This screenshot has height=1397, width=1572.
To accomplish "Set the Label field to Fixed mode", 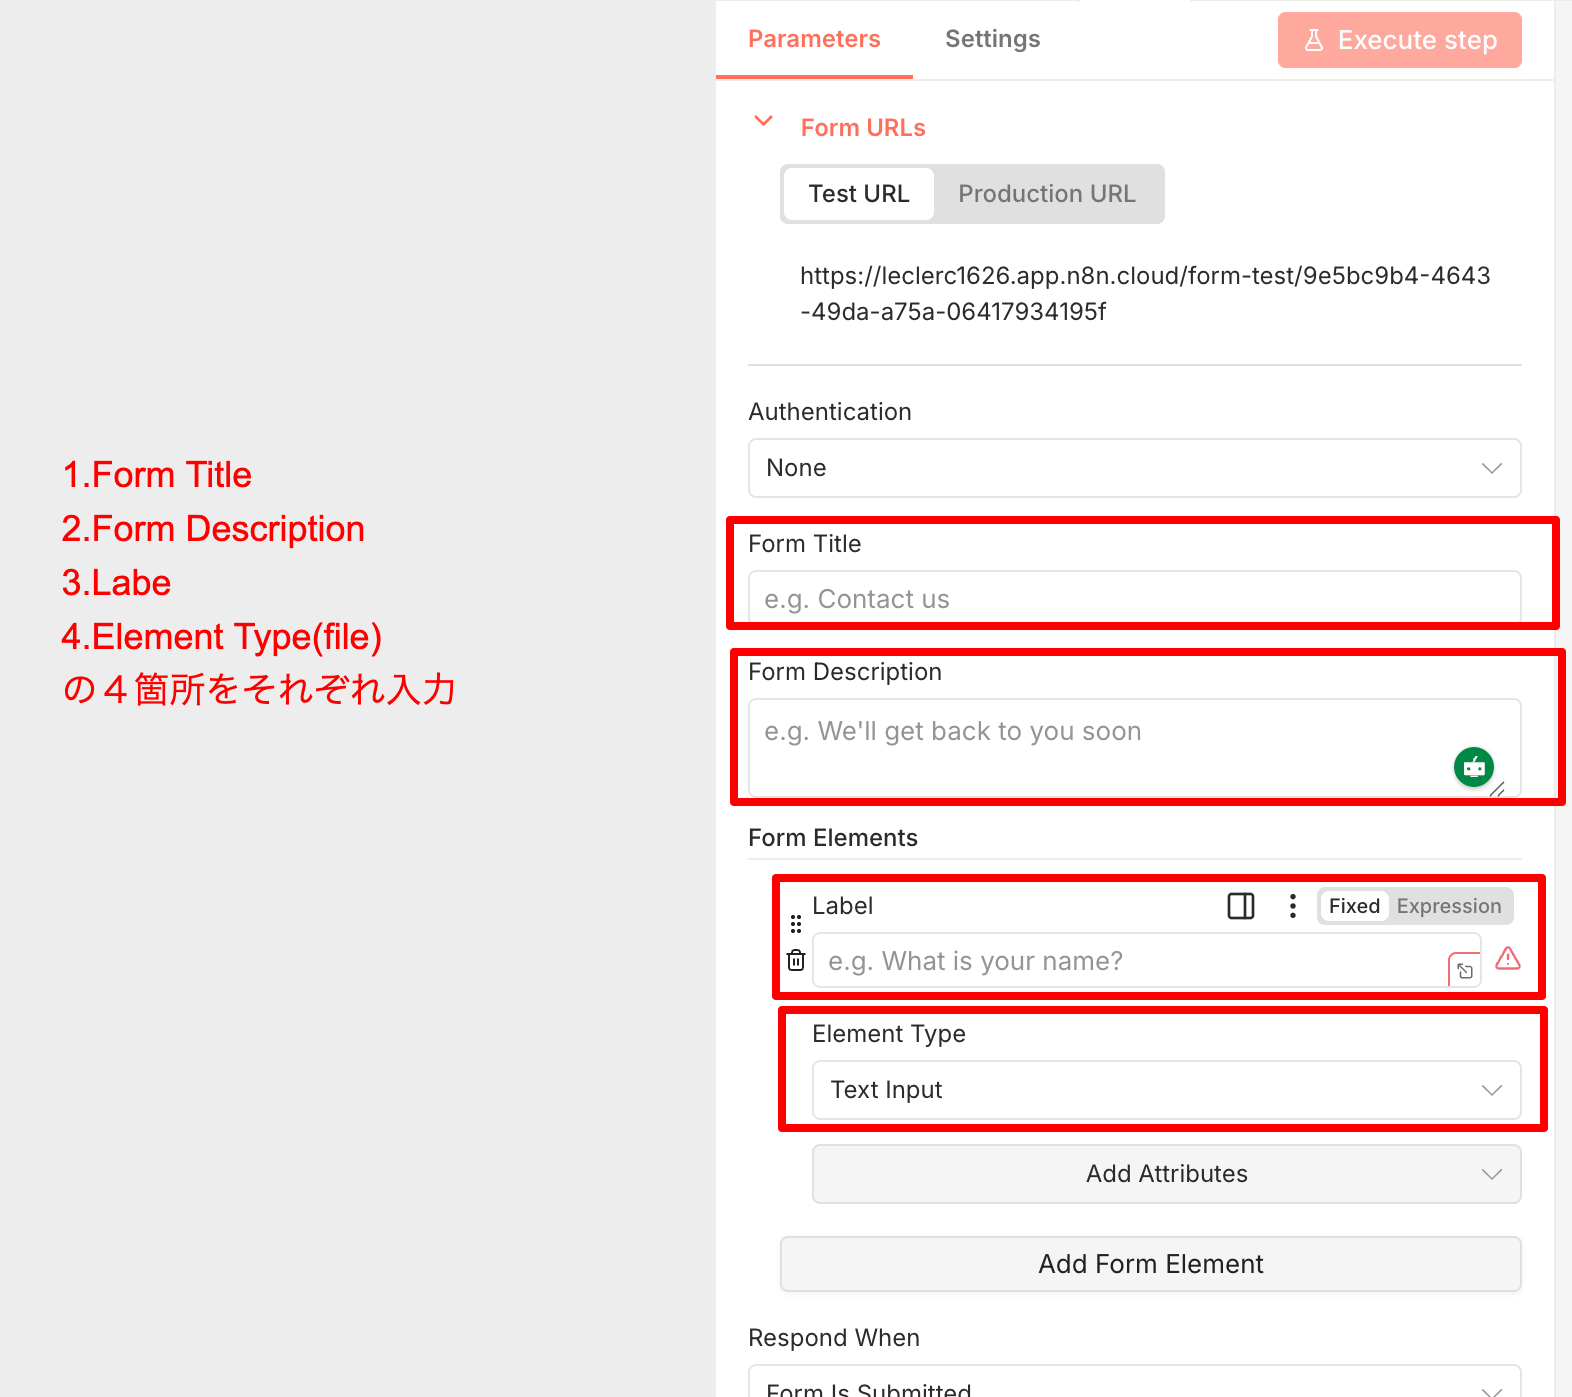I will click(1354, 906).
